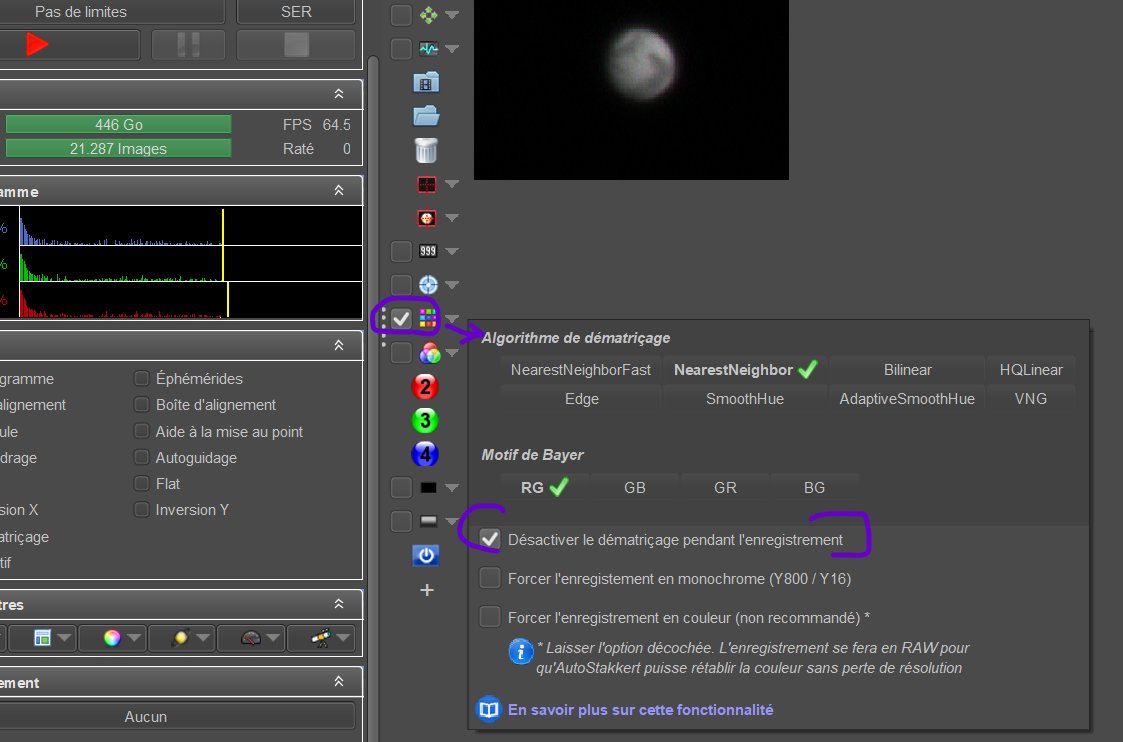The width and height of the screenshot is (1123, 742).
Task: Click the colored Bayer grid icon
Action: tap(428, 318)
